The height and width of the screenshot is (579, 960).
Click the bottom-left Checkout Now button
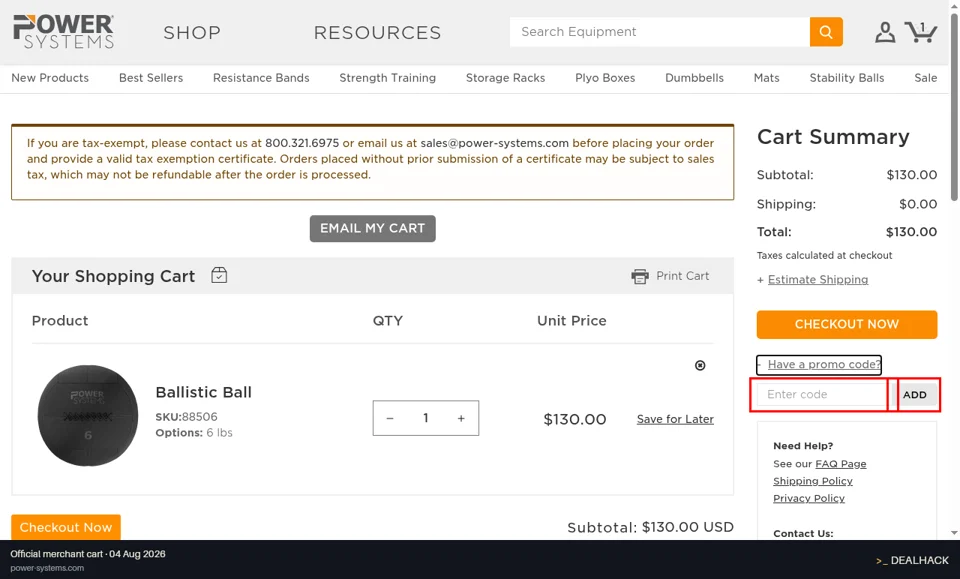(x=66, y=527)
